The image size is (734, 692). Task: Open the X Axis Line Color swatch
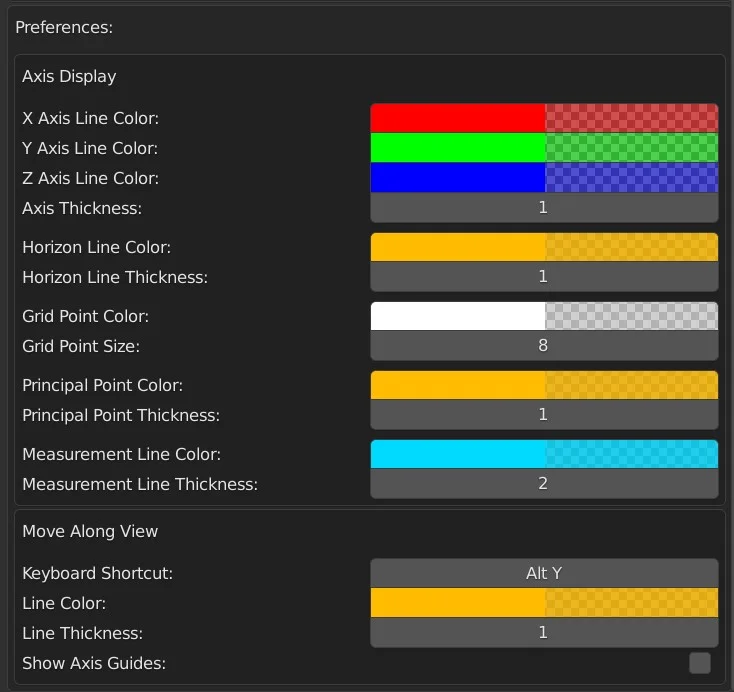coord(544,118)
